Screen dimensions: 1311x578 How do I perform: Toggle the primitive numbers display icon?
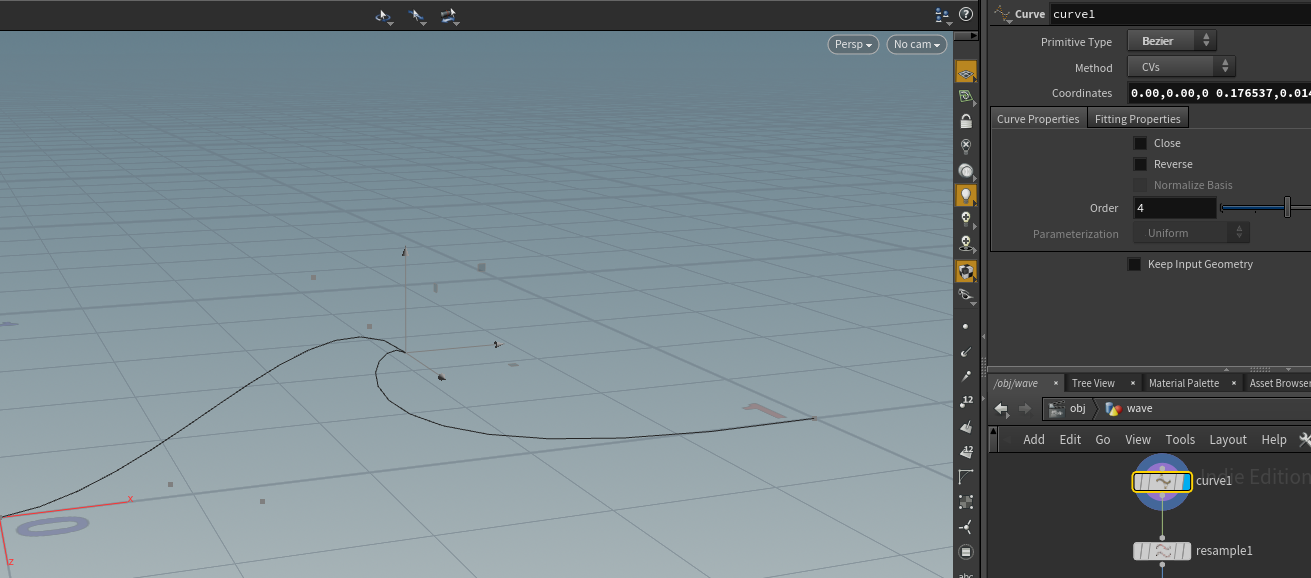965,452
